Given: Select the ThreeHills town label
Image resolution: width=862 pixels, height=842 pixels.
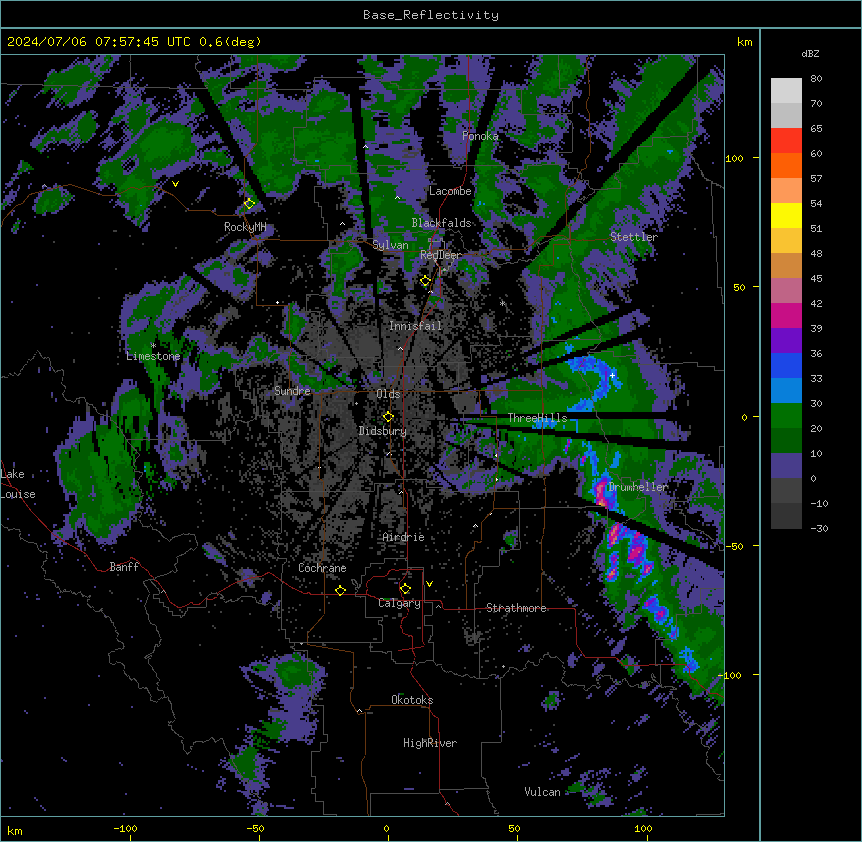Looking at the screenshot, I should point(537,418).
